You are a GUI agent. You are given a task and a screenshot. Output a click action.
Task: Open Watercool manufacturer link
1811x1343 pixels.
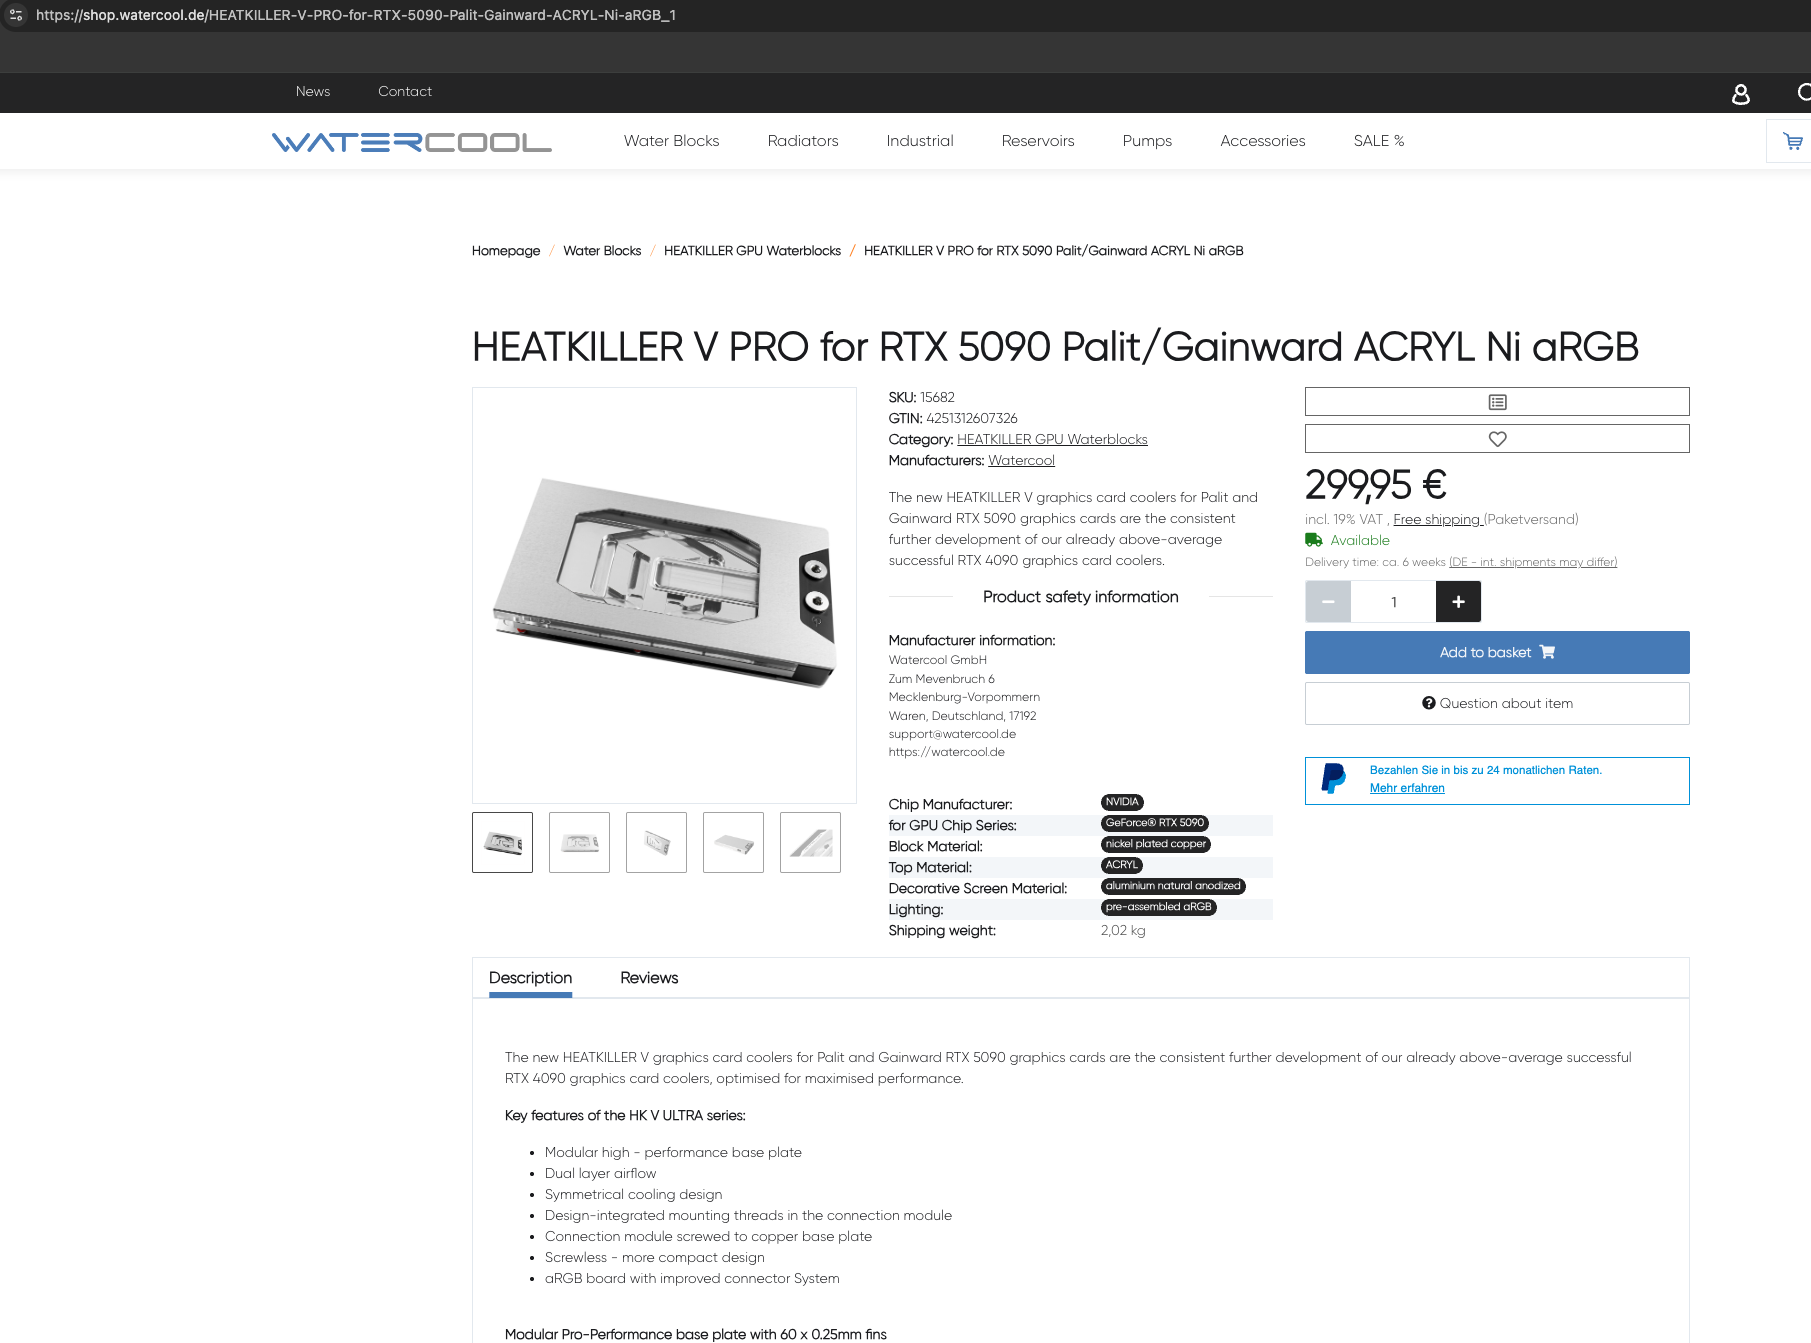[1021, 460]
